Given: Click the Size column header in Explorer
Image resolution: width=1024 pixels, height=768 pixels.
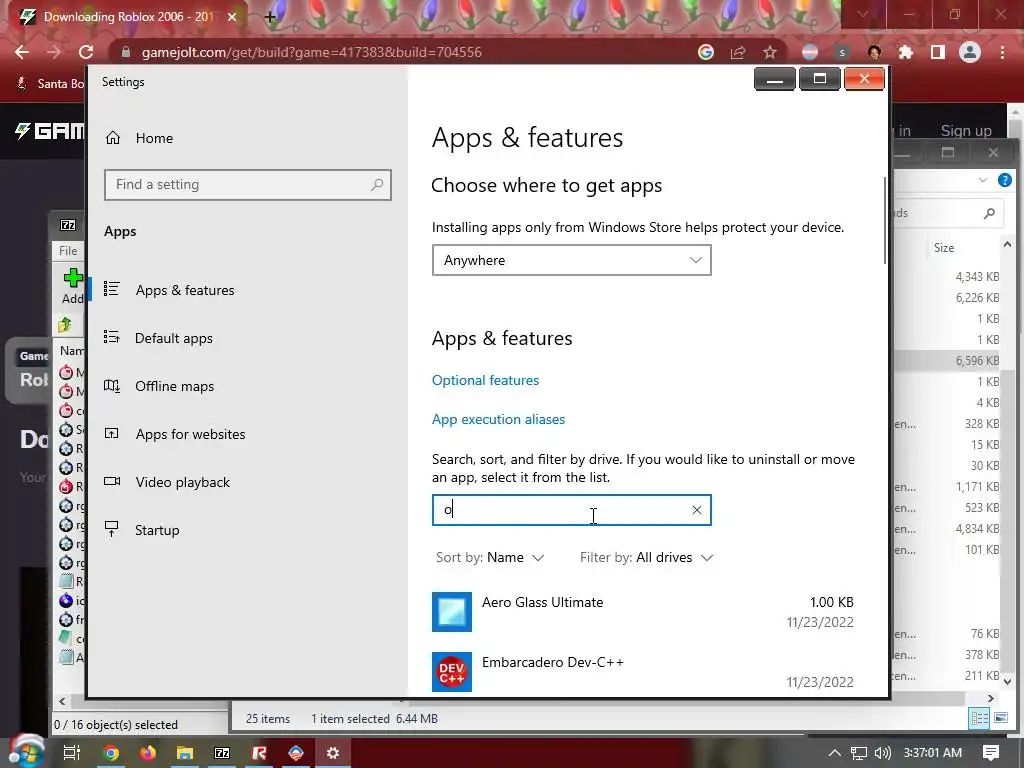Looking at the screenshot, I should point(944,248).
